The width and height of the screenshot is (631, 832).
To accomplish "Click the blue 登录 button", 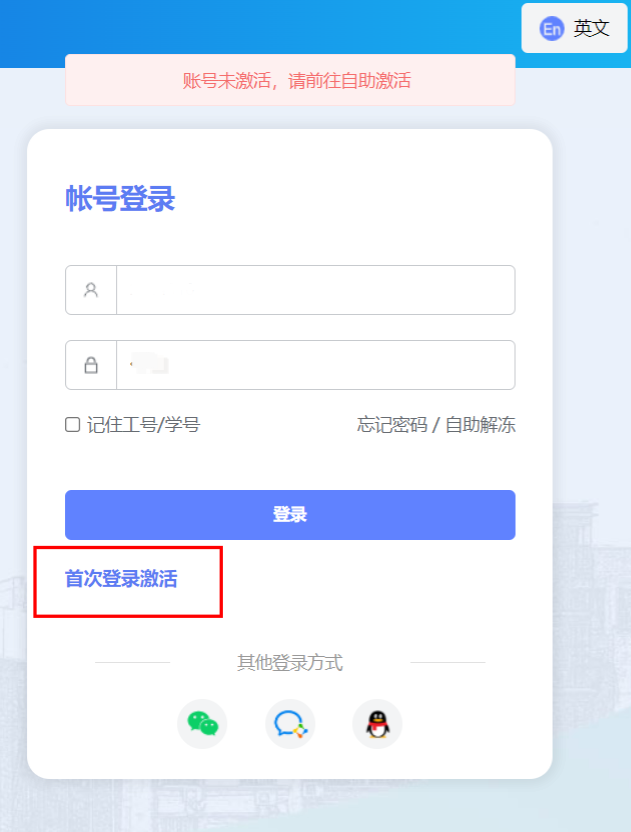I will (290, 515).
